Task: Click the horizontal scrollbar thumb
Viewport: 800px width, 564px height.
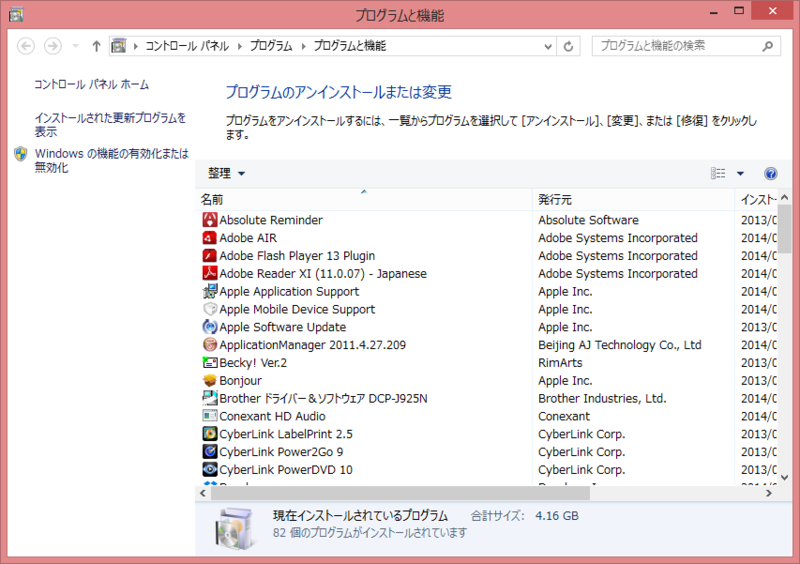Action: [x=401, y=493]
